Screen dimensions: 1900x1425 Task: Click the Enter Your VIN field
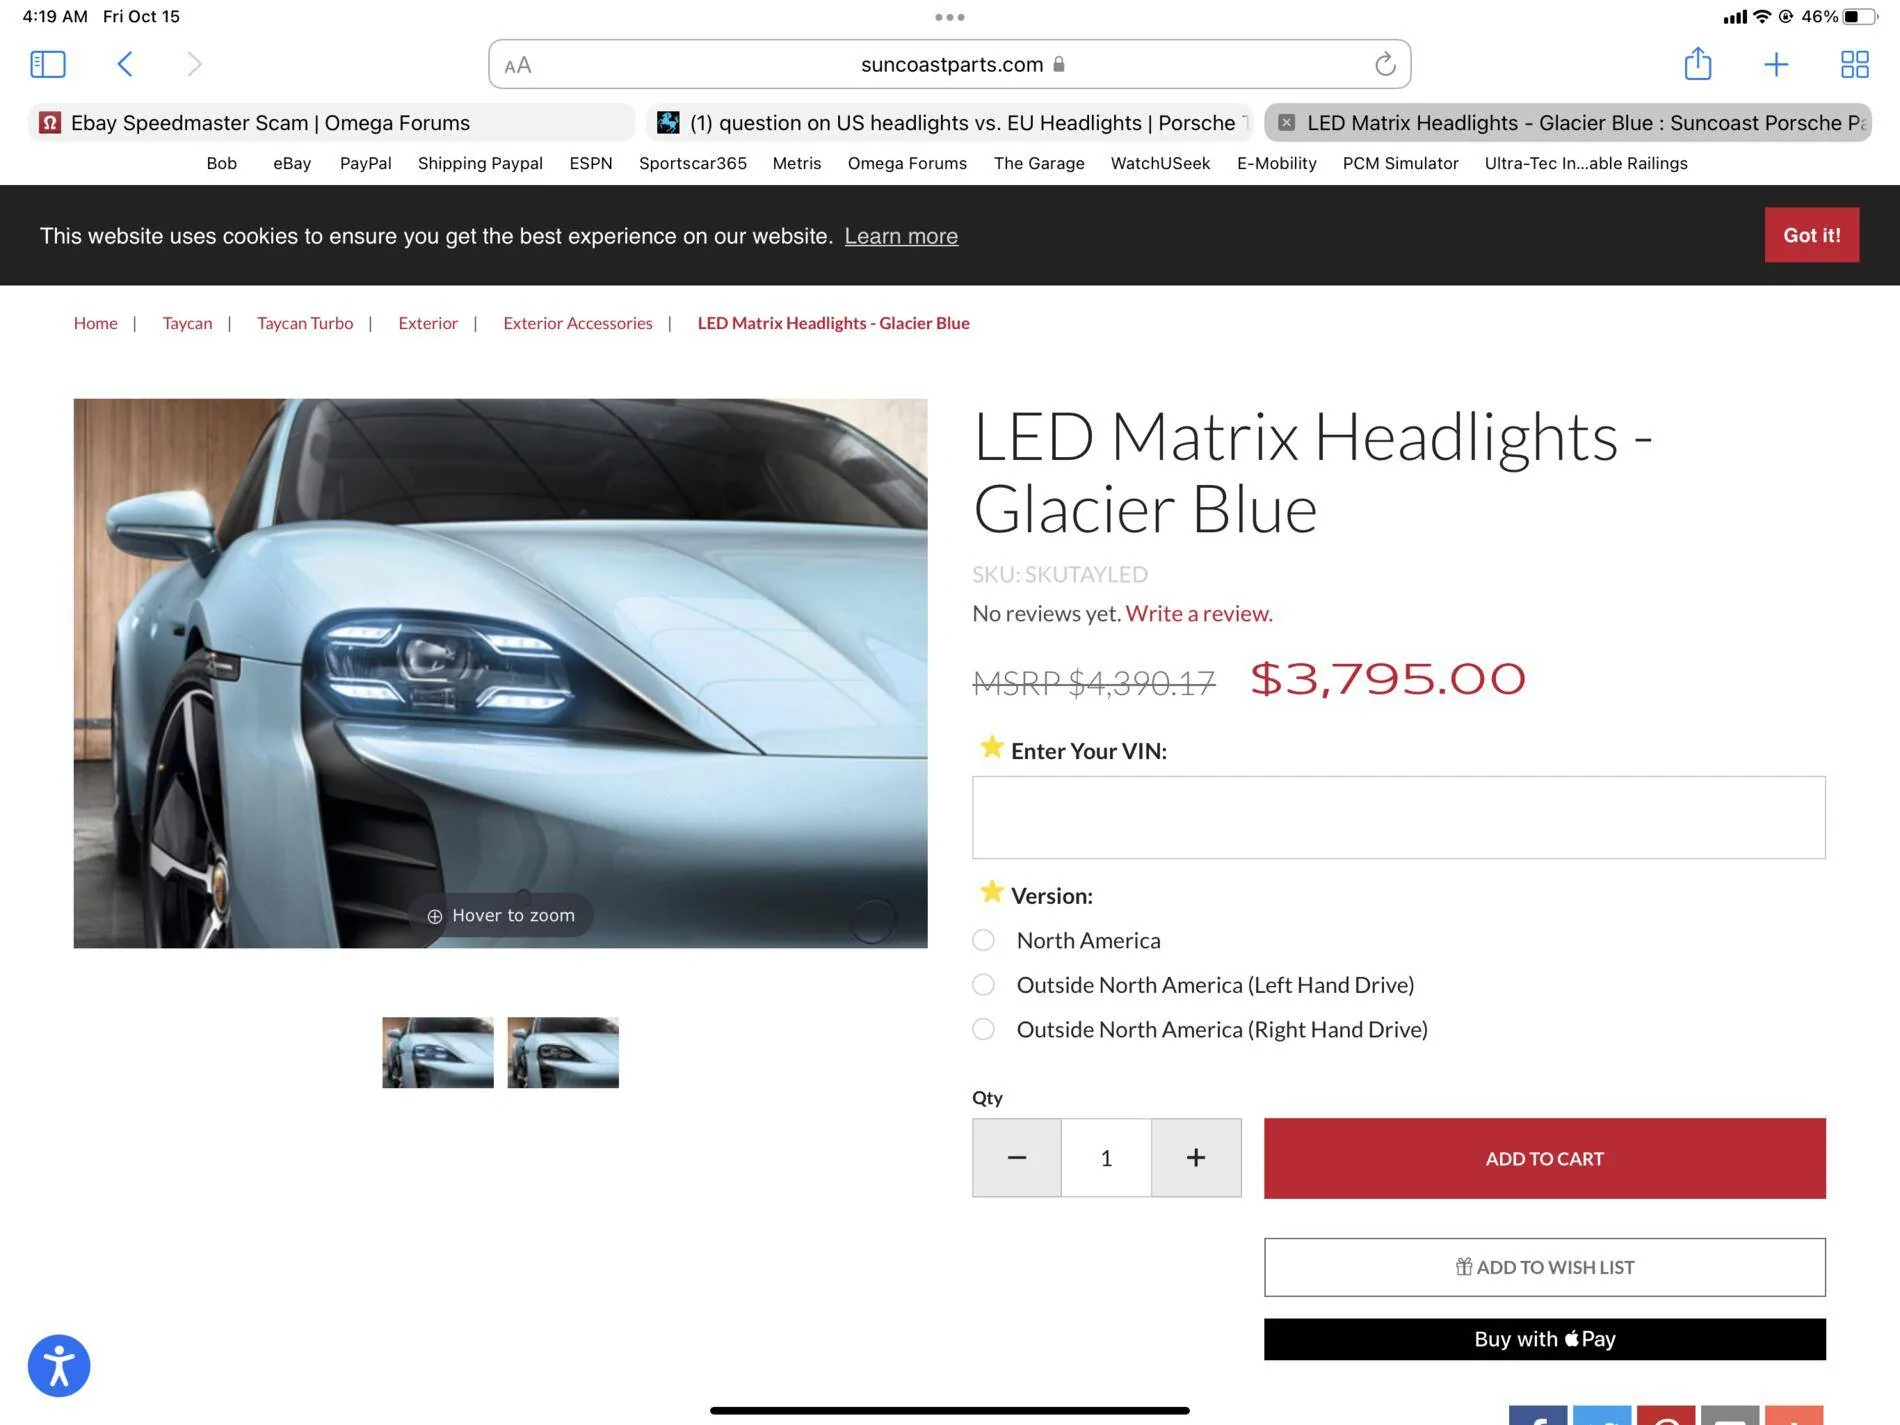[1399, 818]
